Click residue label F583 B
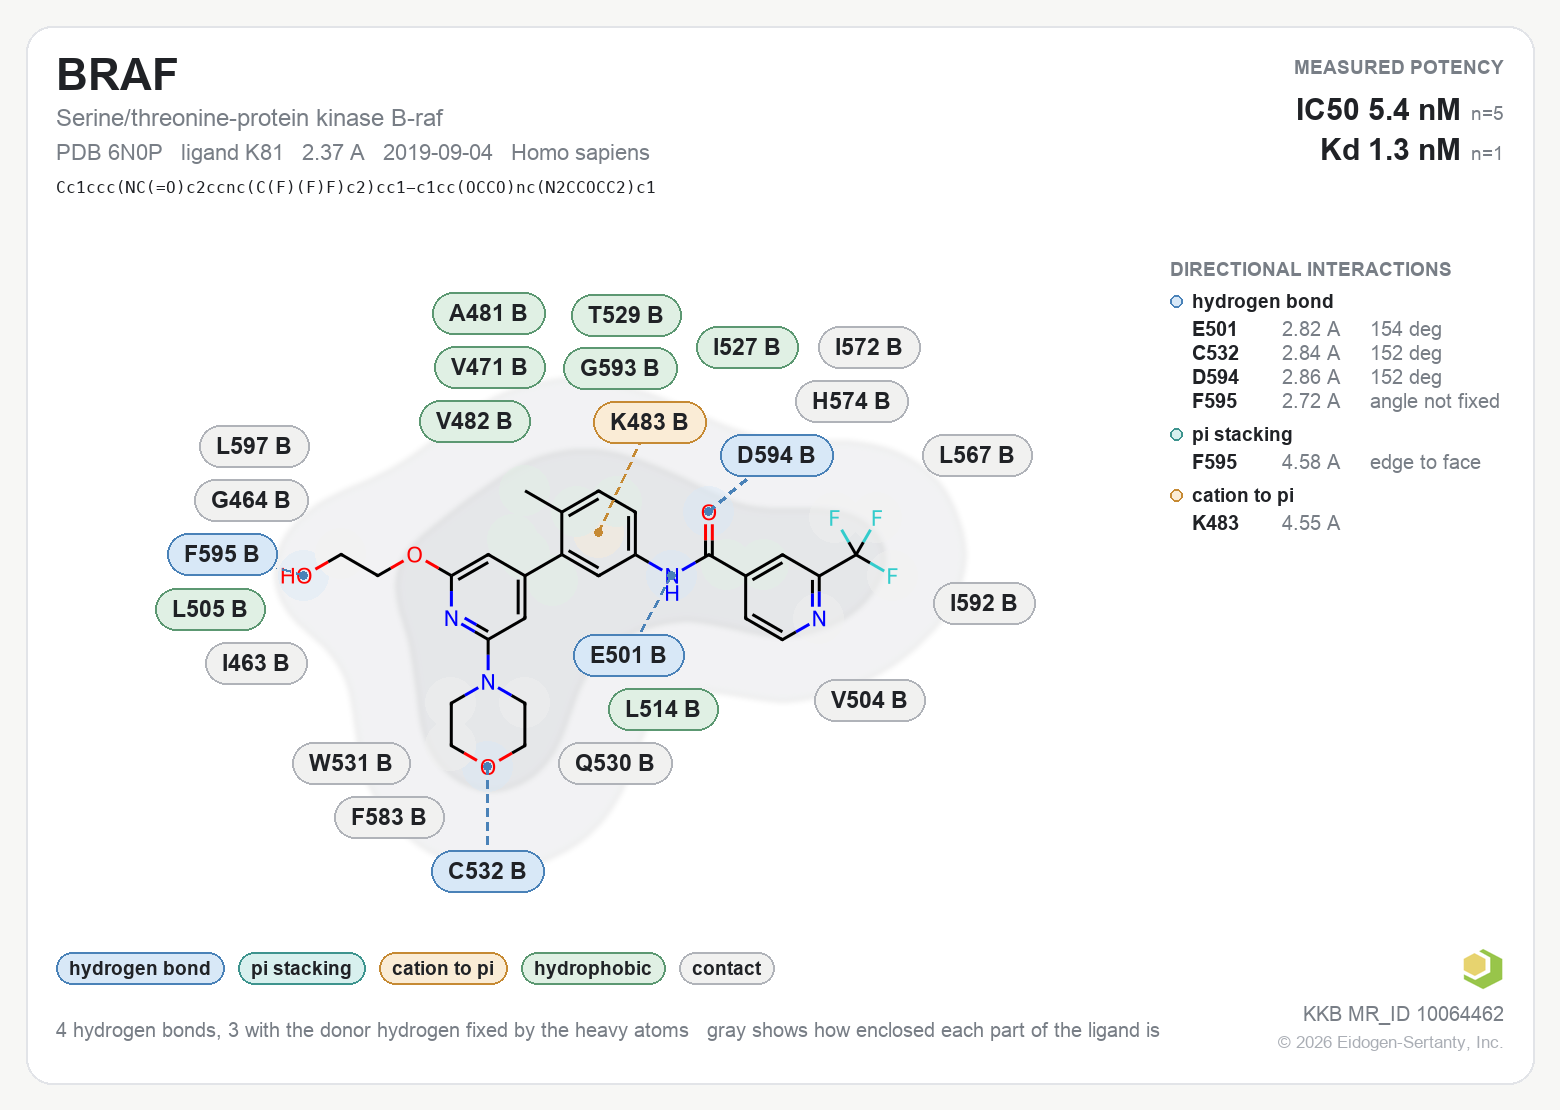Image resolution: width=1560 pixels, height=1110 pixels. tap(389, 818)
